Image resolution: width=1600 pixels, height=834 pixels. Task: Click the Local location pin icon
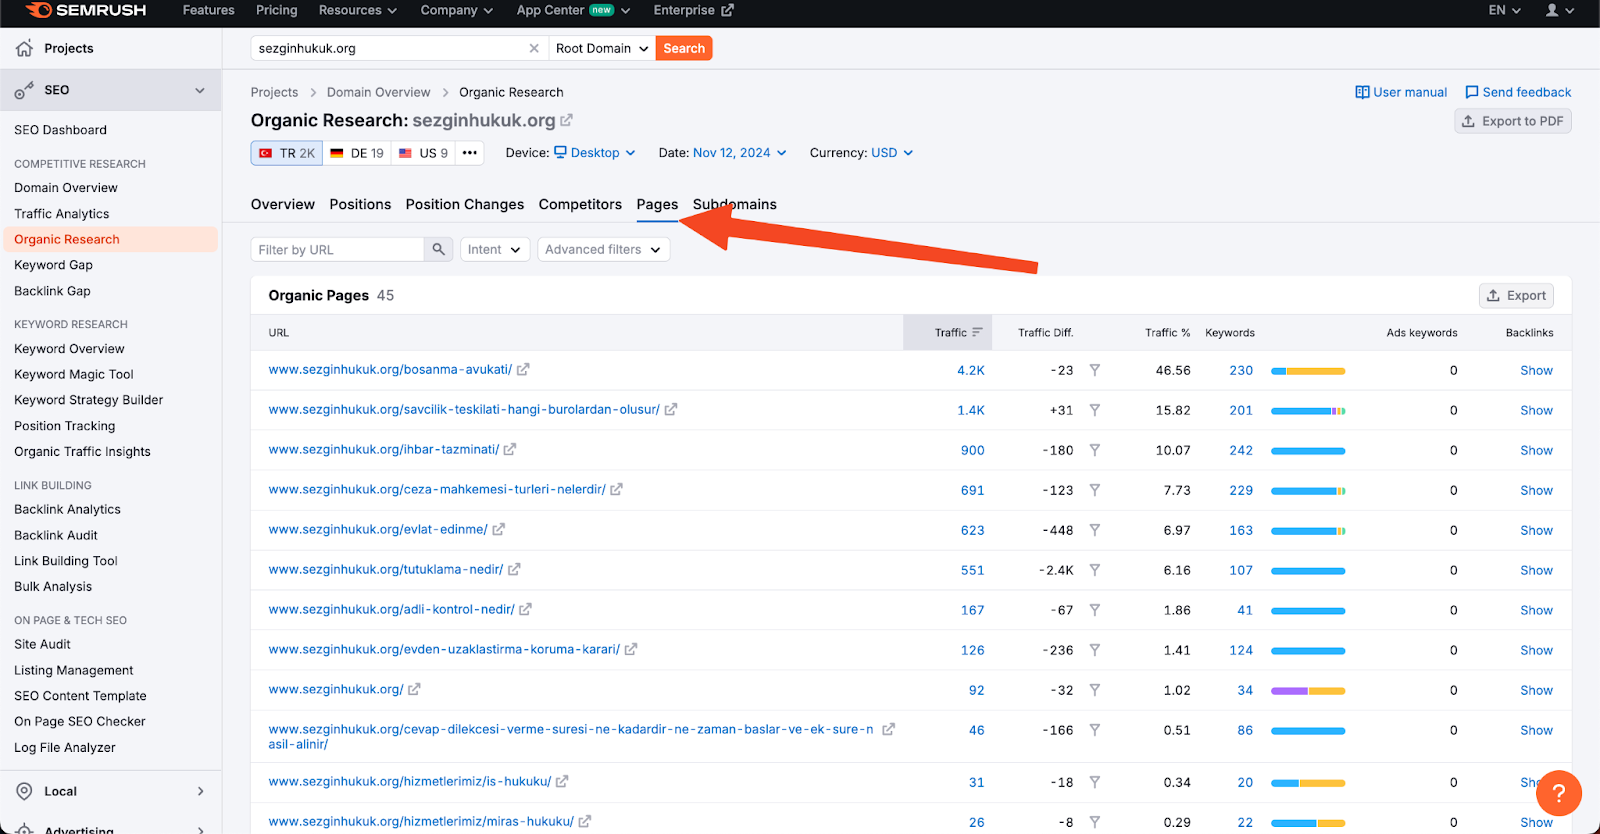(24, 791)
